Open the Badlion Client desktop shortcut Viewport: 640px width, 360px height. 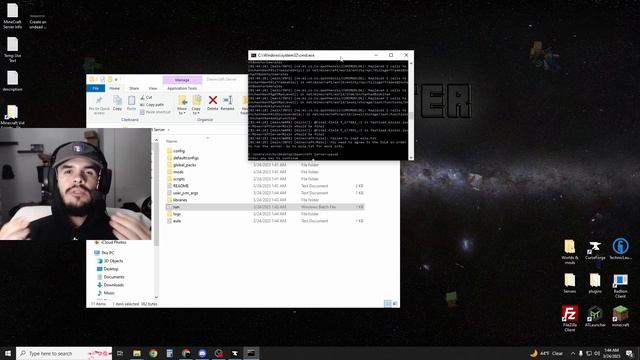[620, 286]
